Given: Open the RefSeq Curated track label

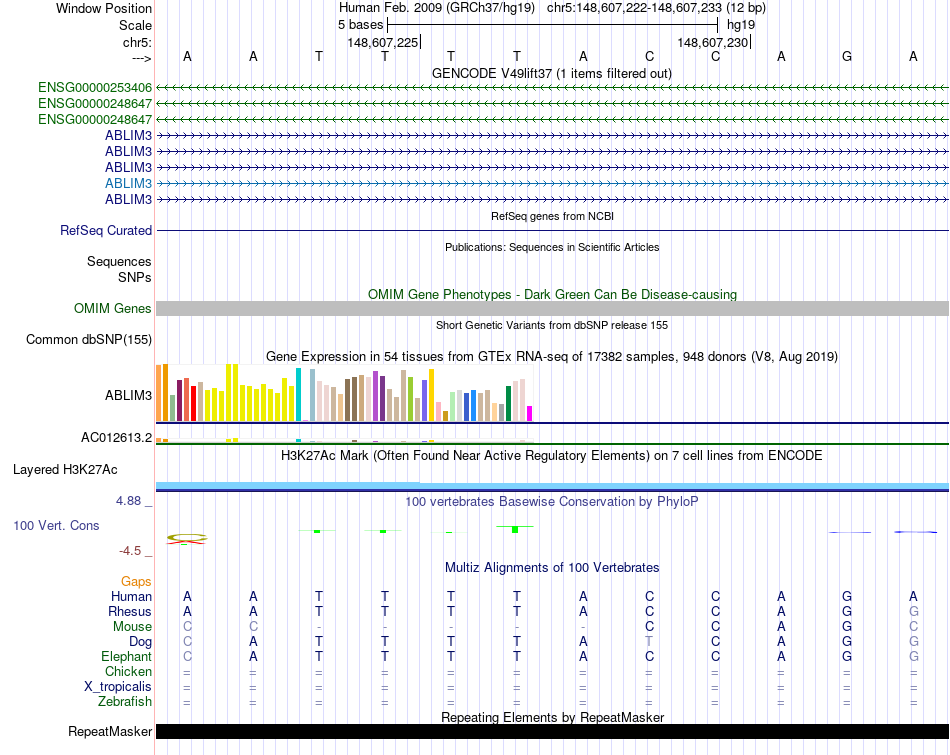Looking at the screenshot, I should point(106,231).
